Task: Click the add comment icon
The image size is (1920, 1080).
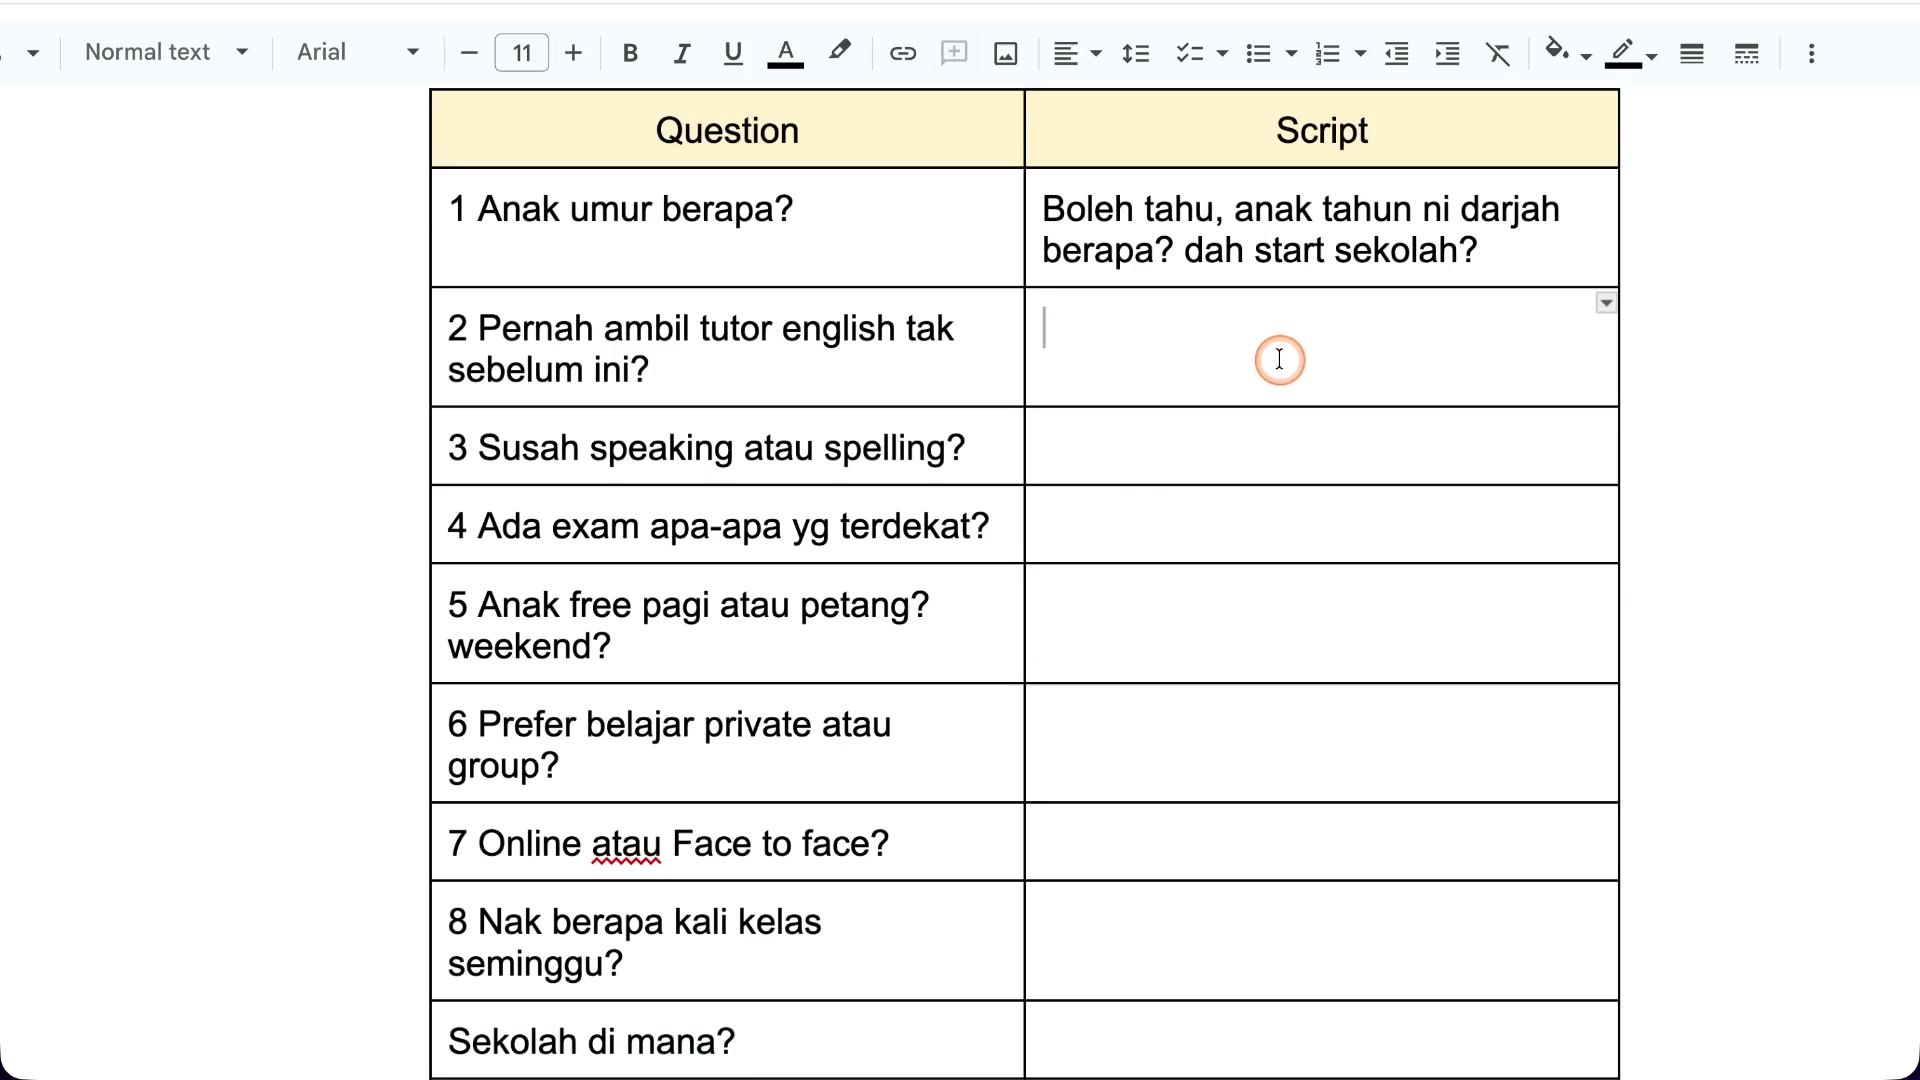Action: (x=954, y=53)
